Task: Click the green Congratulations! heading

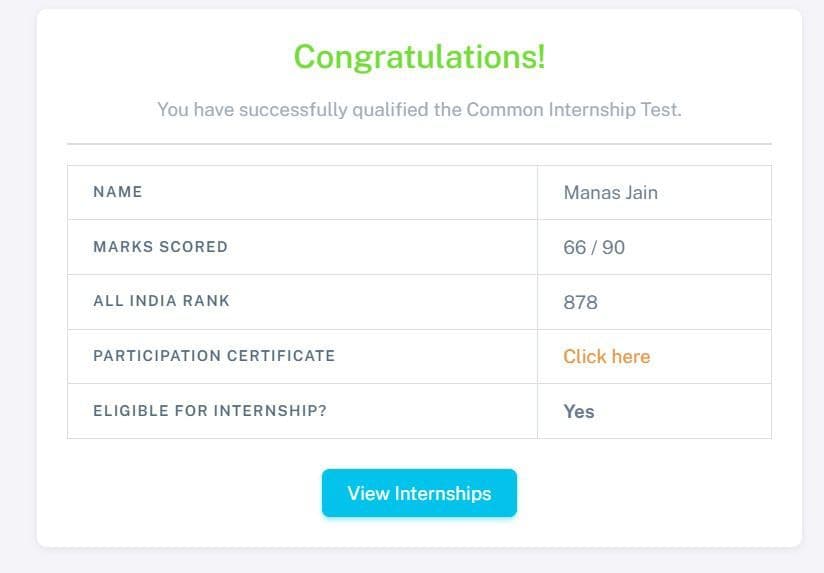Action: [419, 56]
